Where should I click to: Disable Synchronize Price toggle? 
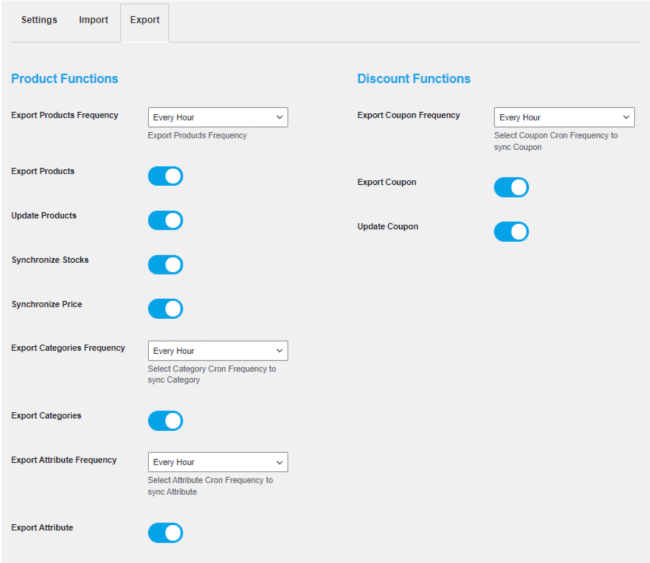click(165, 308)
